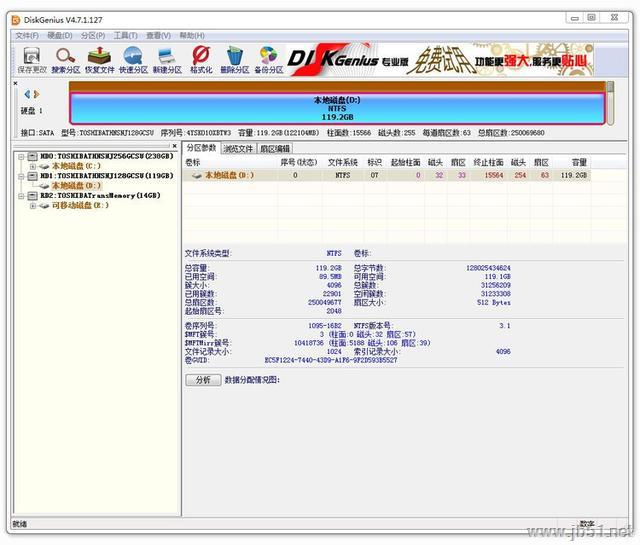The width and height of the screenshot is (640, 545).
Task: Click the NTFS cell in partition row
Action: coord(343,175)
